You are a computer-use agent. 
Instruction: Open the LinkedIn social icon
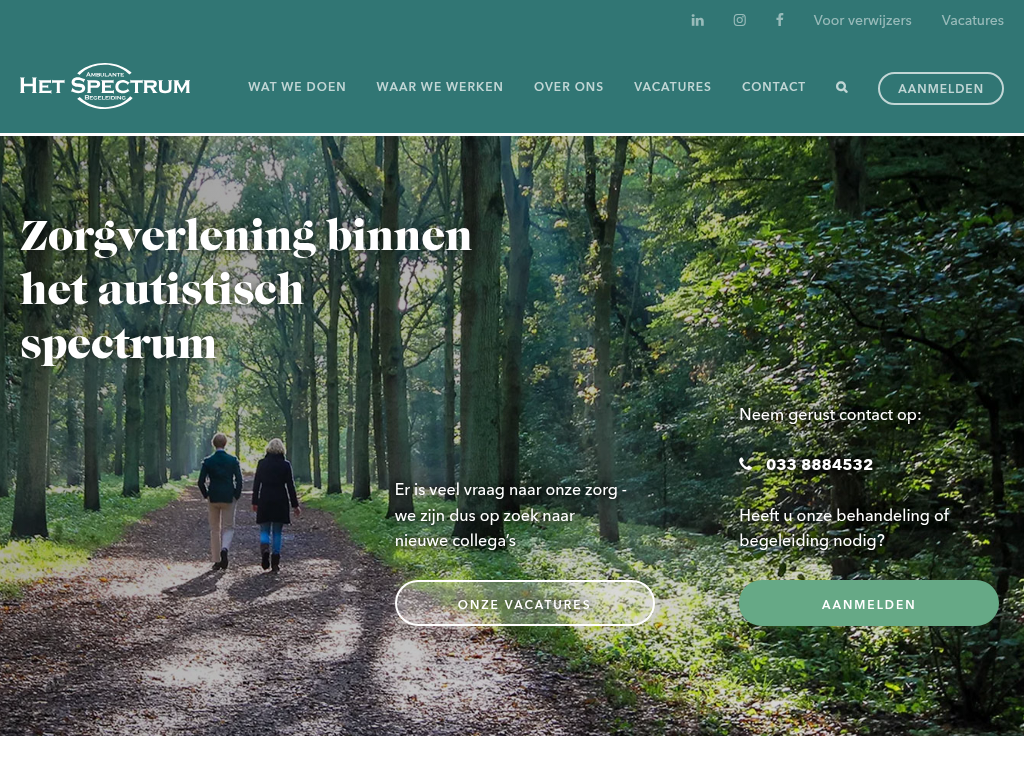[x=697, y=20]
